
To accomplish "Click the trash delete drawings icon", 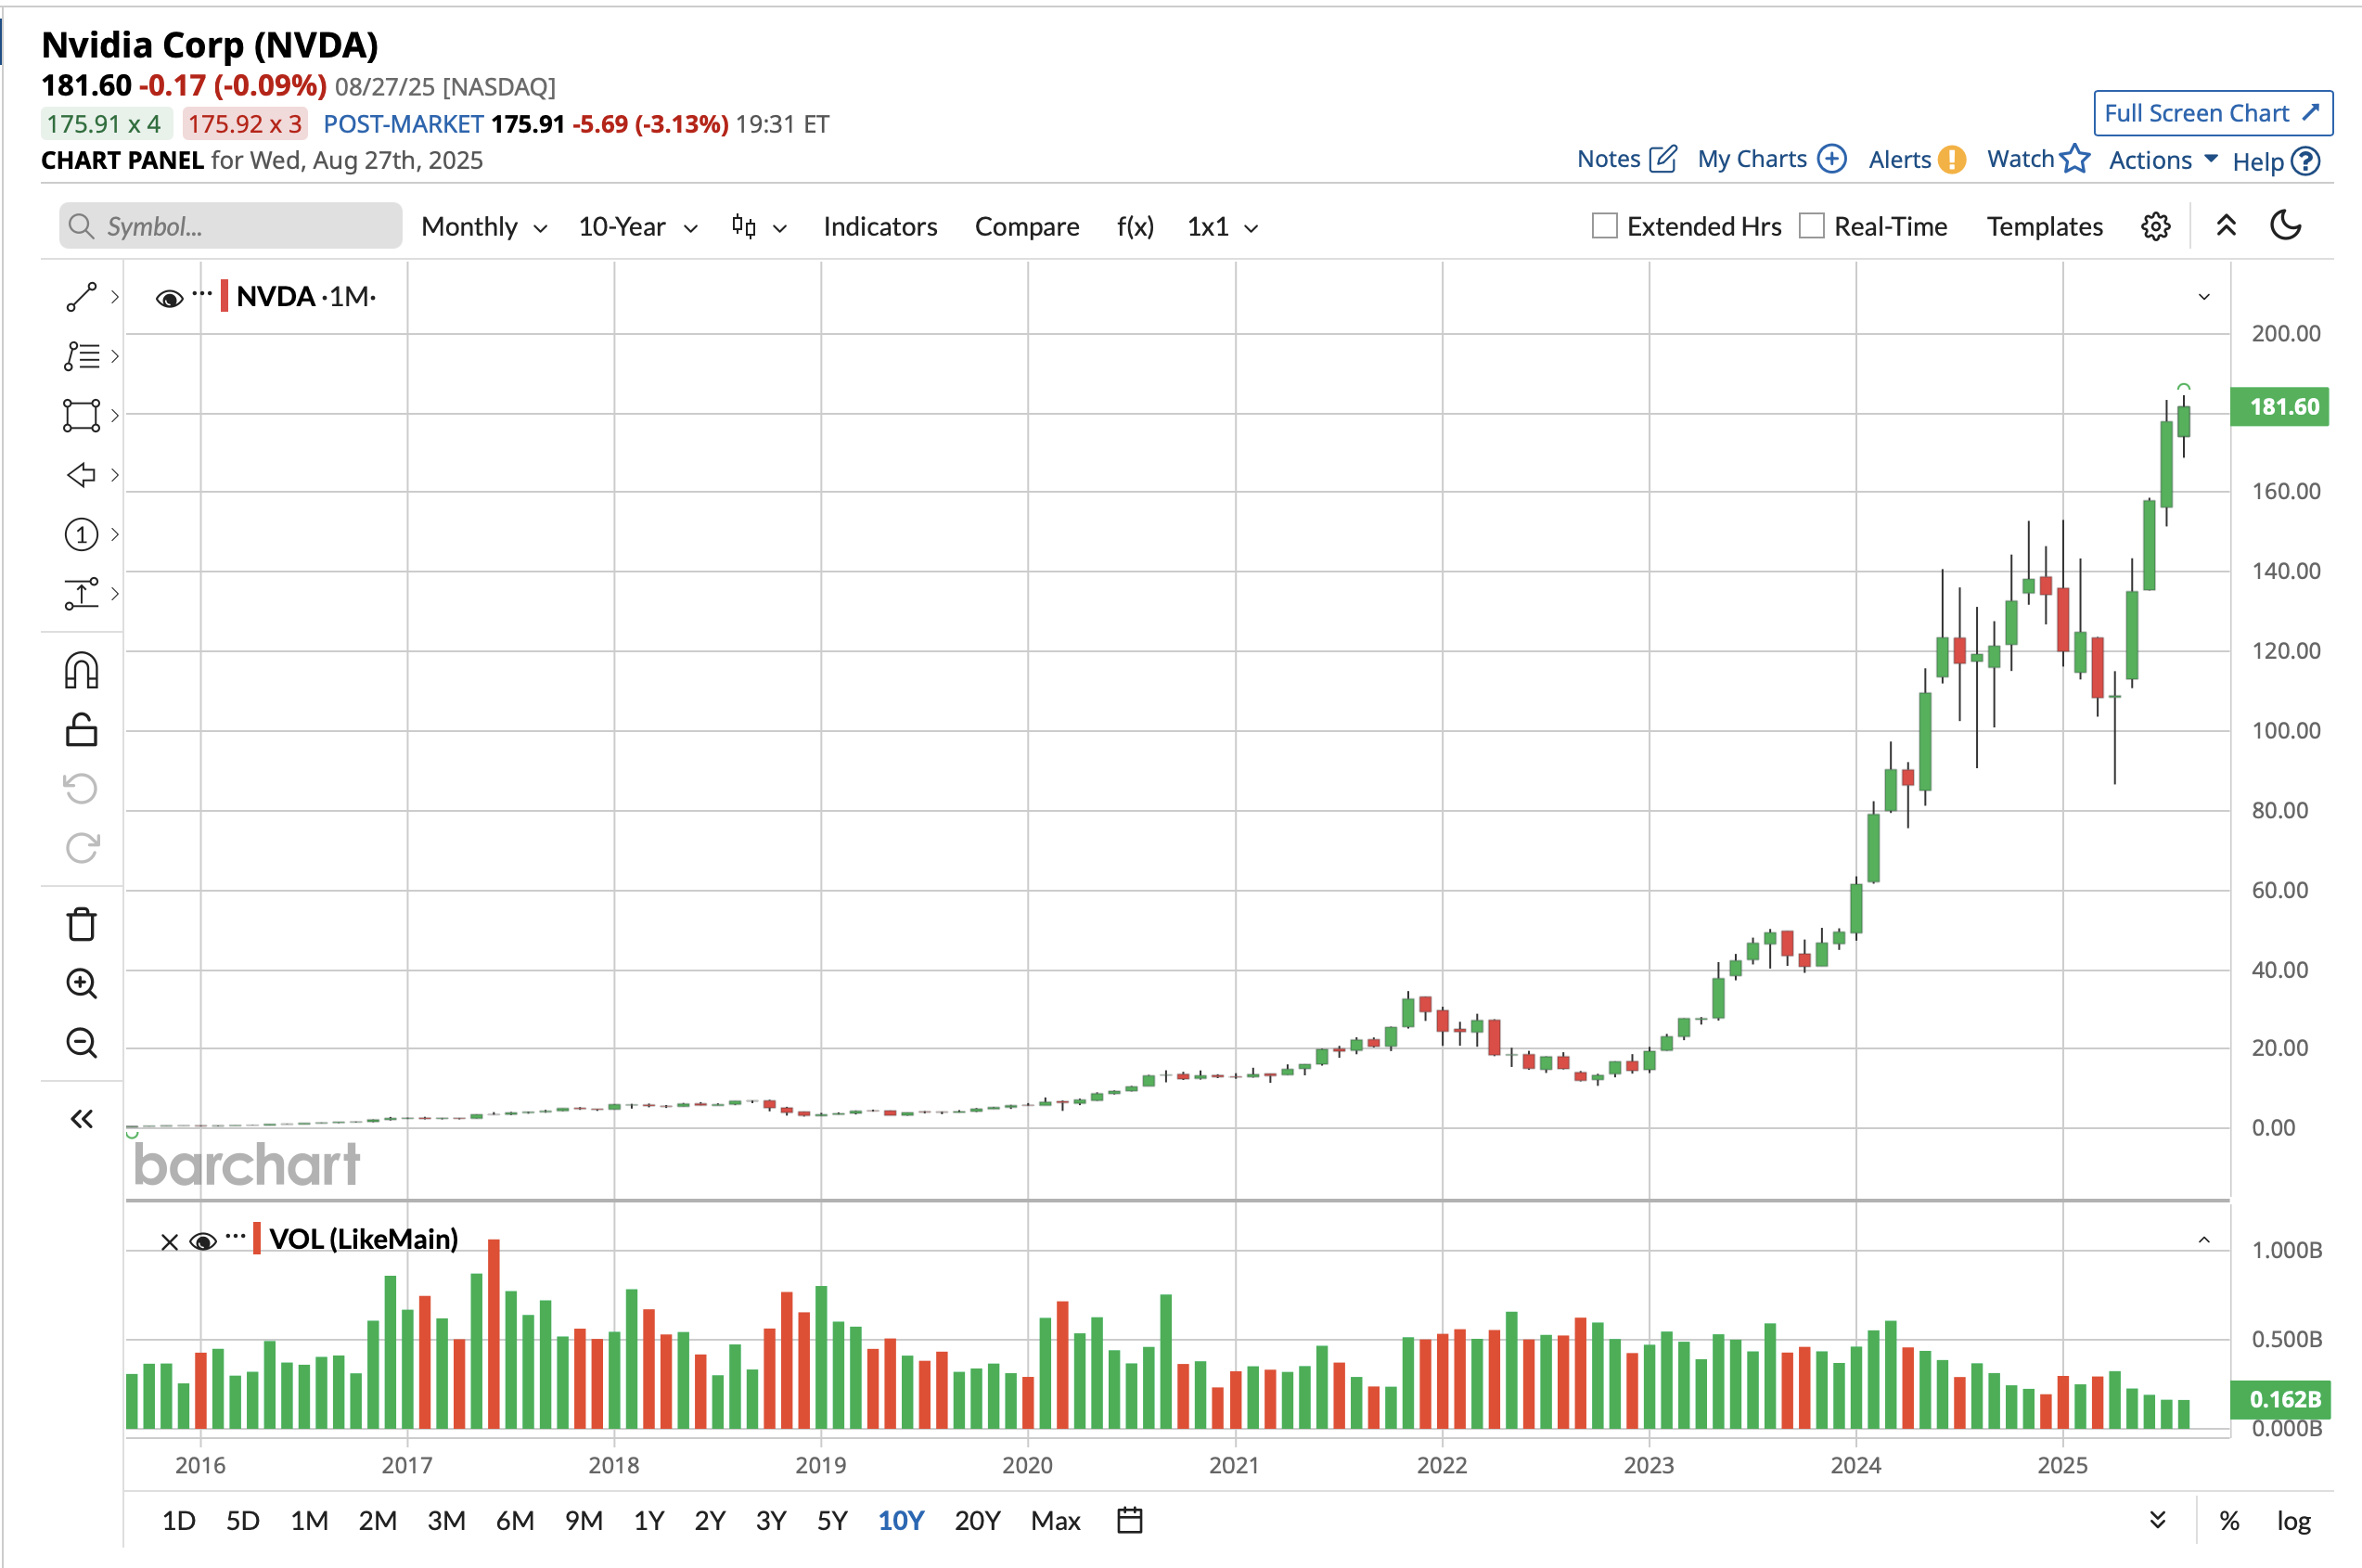I will click(x=81, y=924).
